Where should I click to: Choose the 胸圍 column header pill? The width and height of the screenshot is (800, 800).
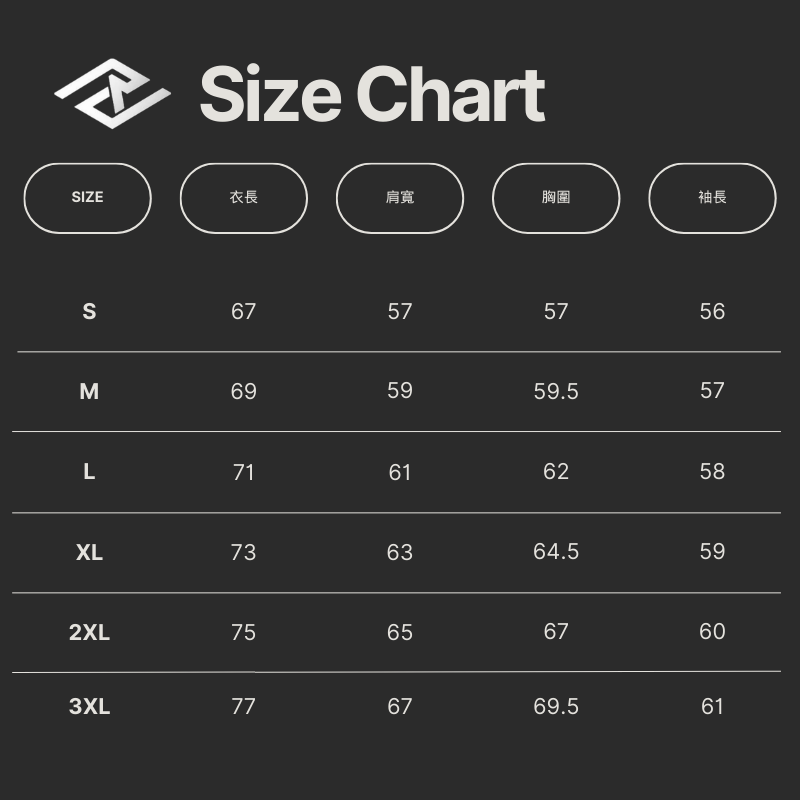click(556, 198)
